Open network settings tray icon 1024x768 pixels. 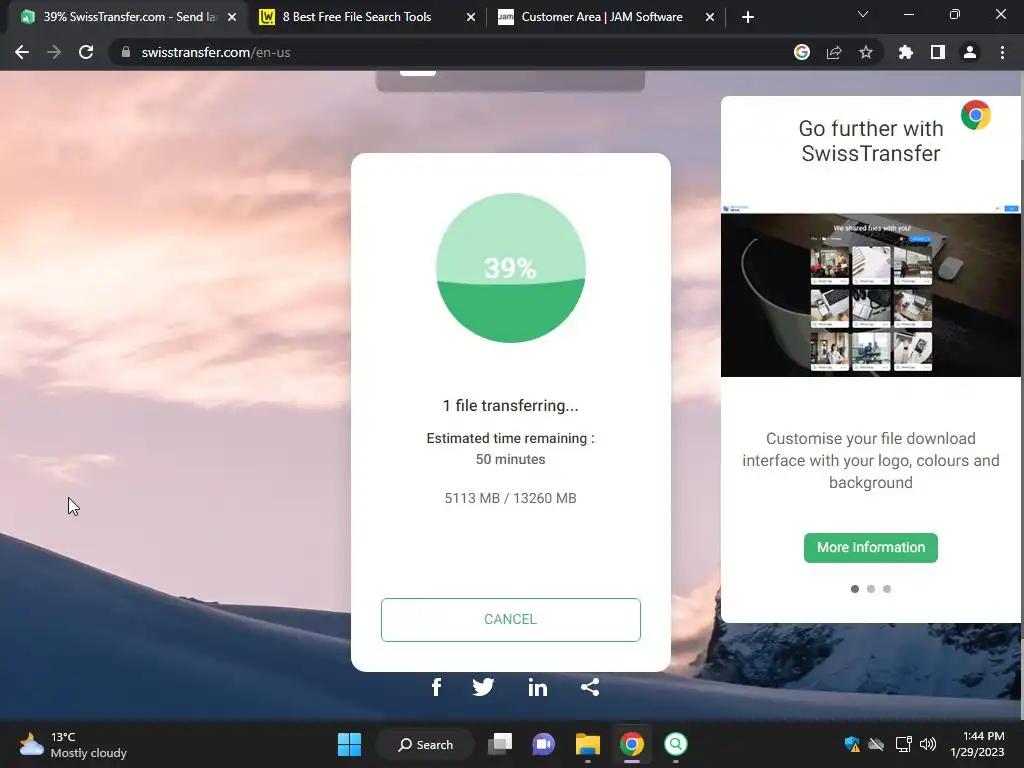pos(903,744)
